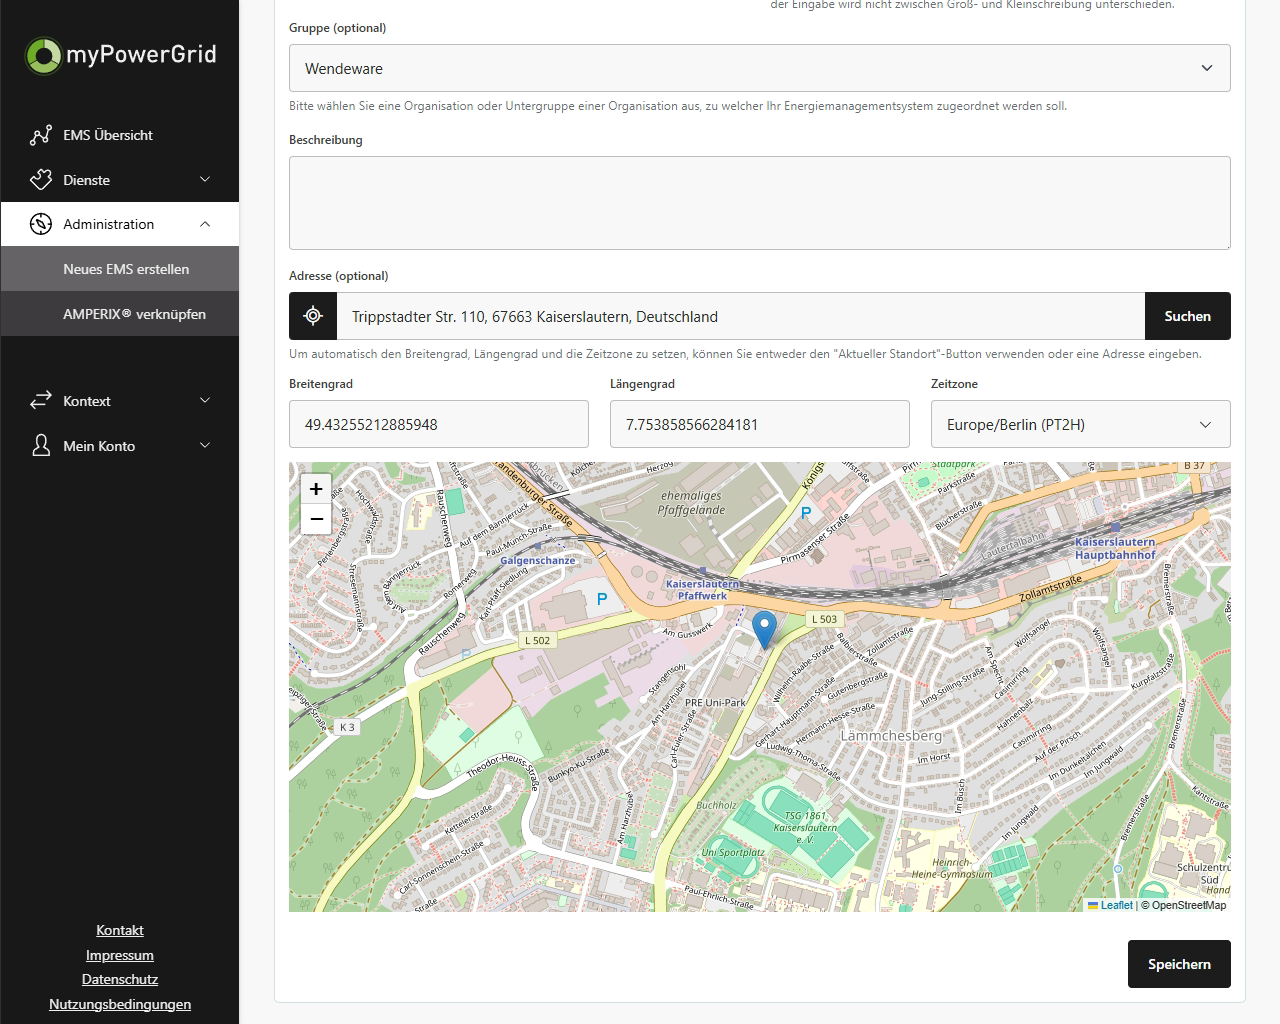Use current location crosshair button
The height and width of the screenshot is (1024, 1280).
313,316
